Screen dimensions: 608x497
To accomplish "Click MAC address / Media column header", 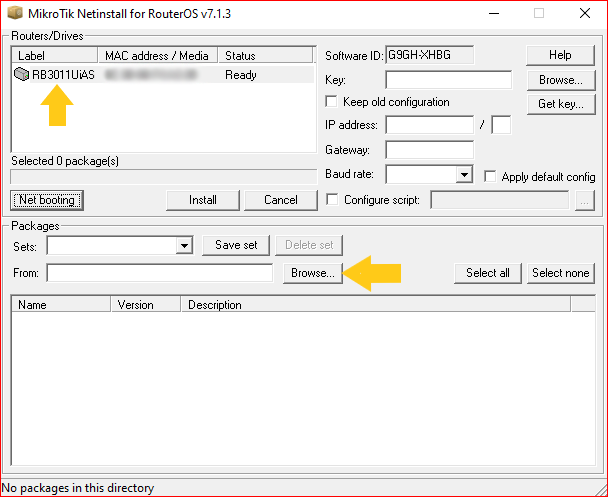I will [158, 55].
